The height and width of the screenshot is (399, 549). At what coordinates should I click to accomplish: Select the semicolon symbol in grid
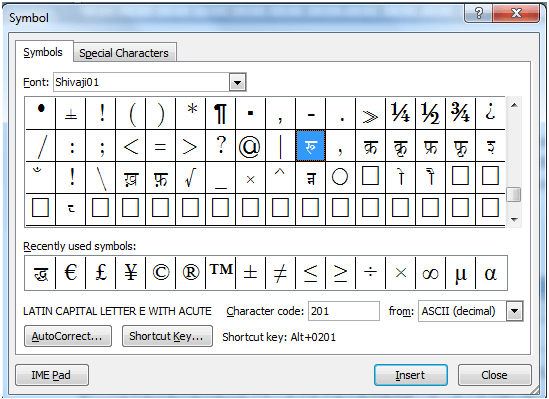(100, 146)
